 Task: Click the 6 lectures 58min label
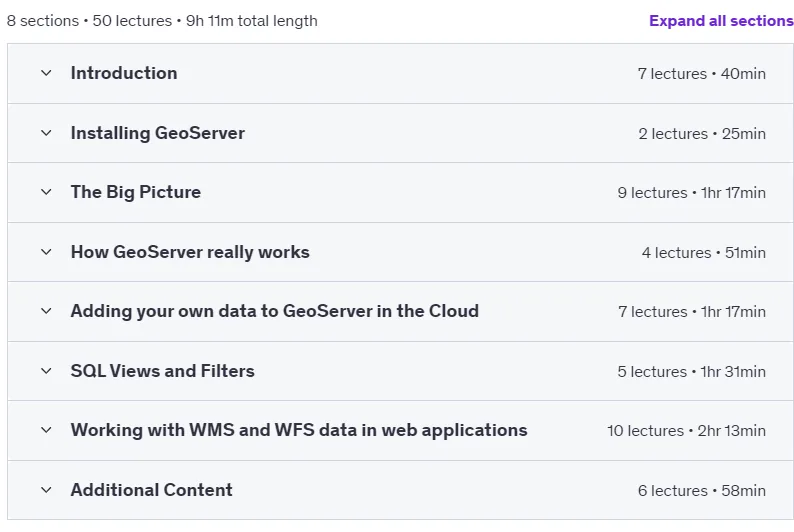click(701, 490)
